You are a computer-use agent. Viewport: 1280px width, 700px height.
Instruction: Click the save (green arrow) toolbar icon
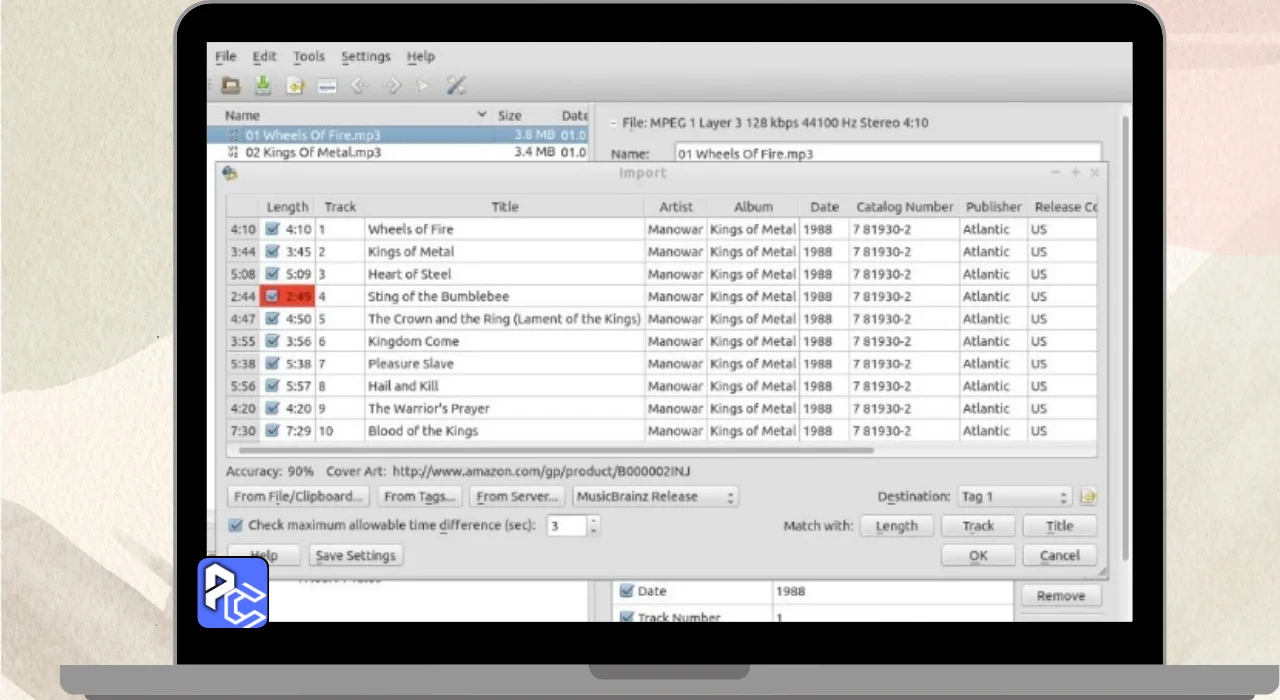262,86
